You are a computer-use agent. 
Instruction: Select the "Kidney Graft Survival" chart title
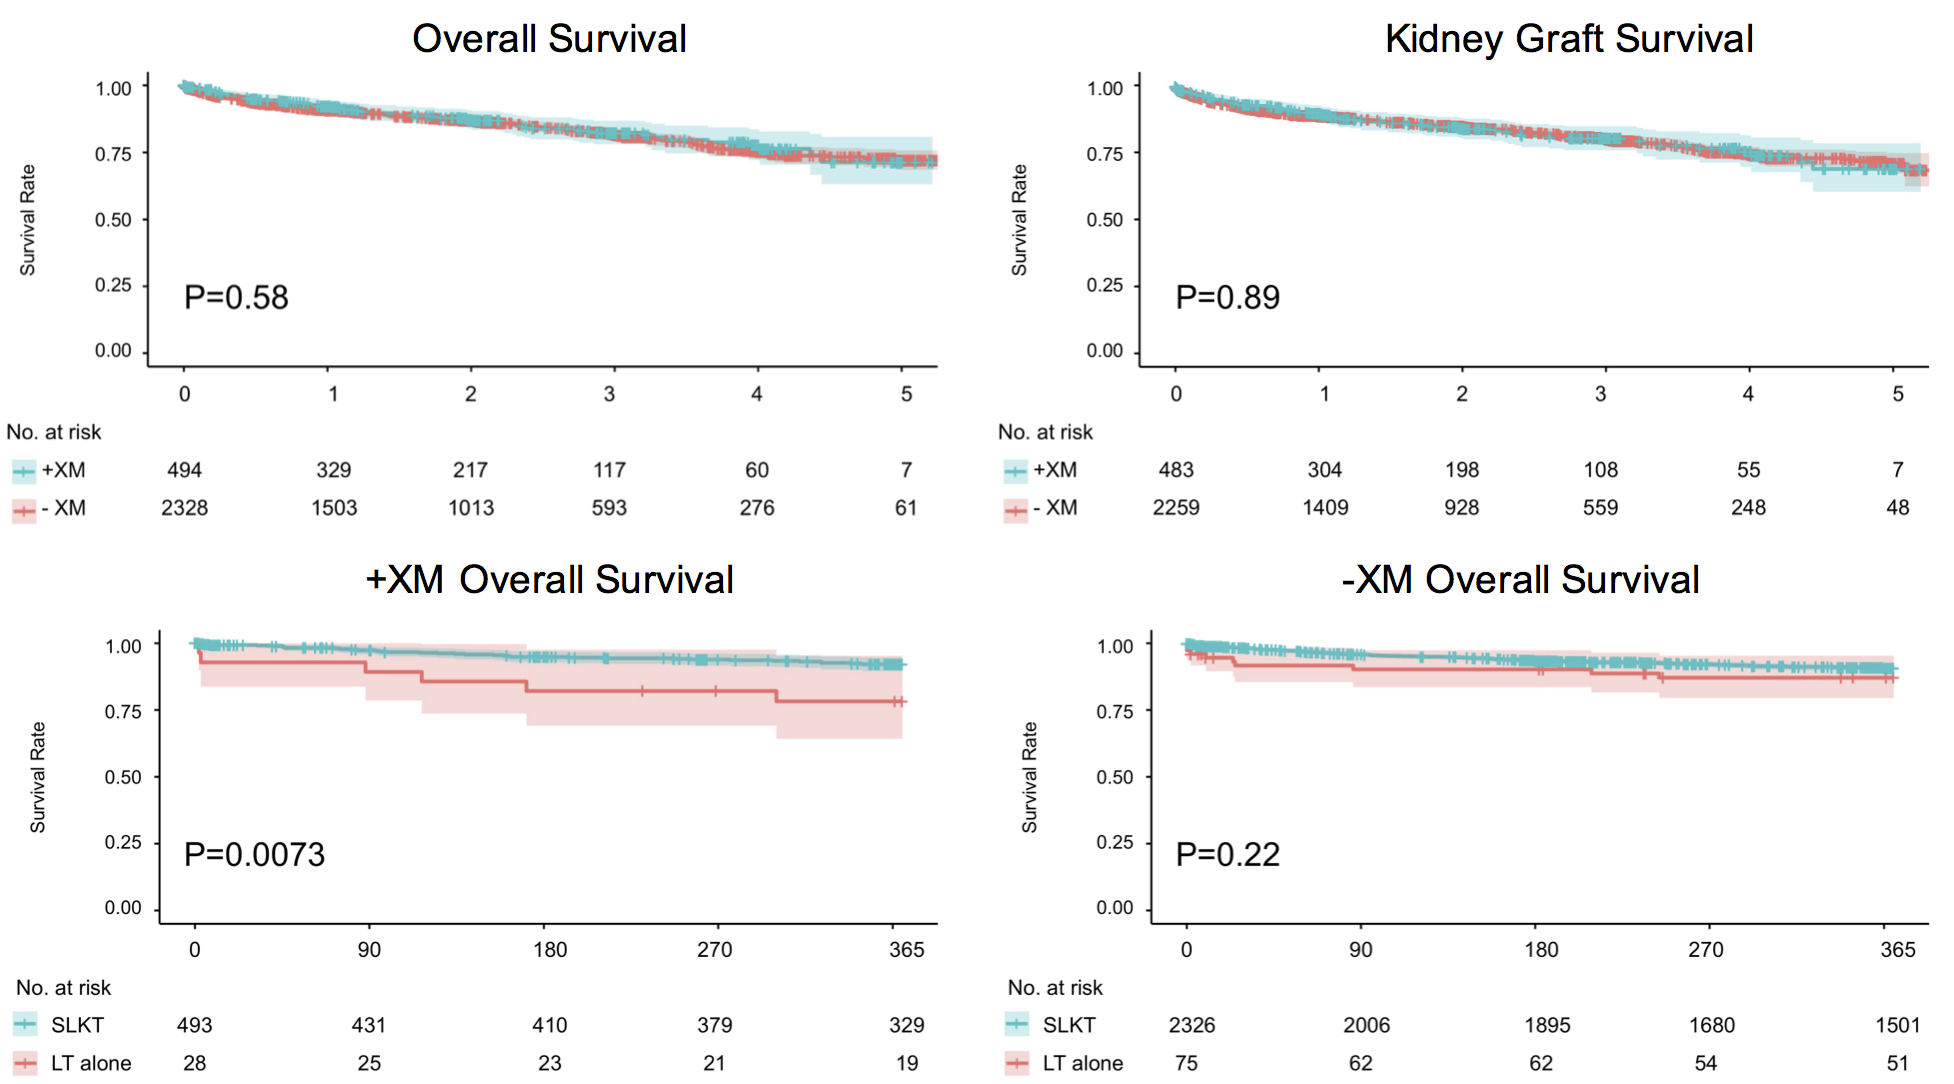1568,39
